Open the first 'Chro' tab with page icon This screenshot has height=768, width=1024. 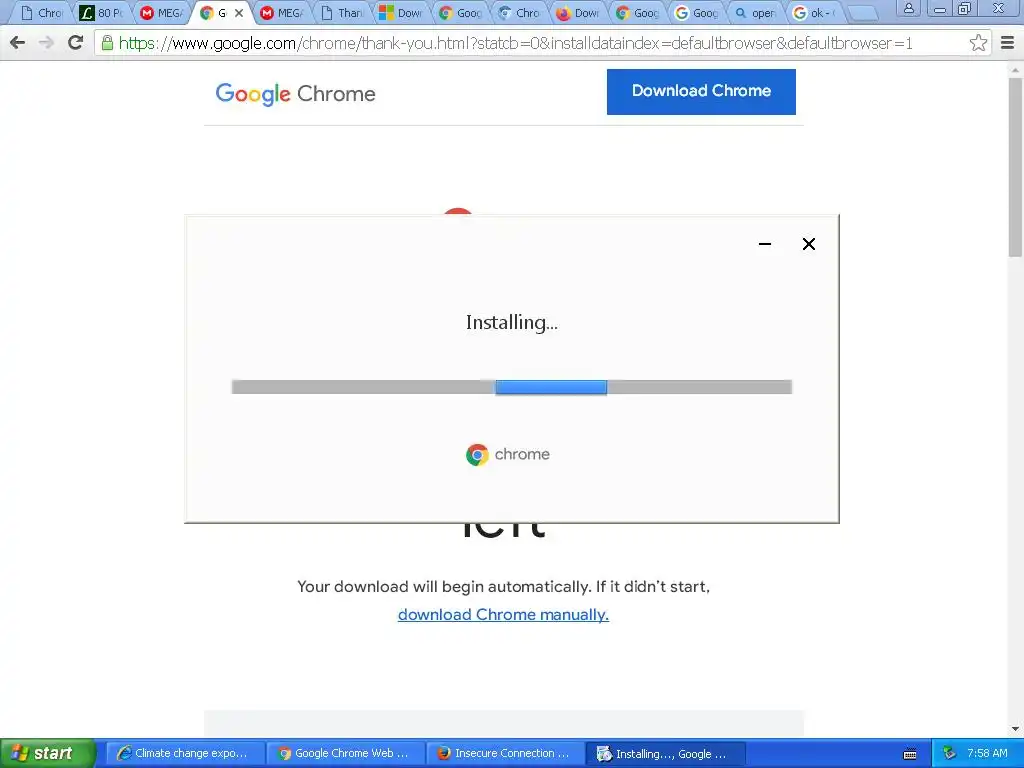pyautogui.click(x=43, y=13)
